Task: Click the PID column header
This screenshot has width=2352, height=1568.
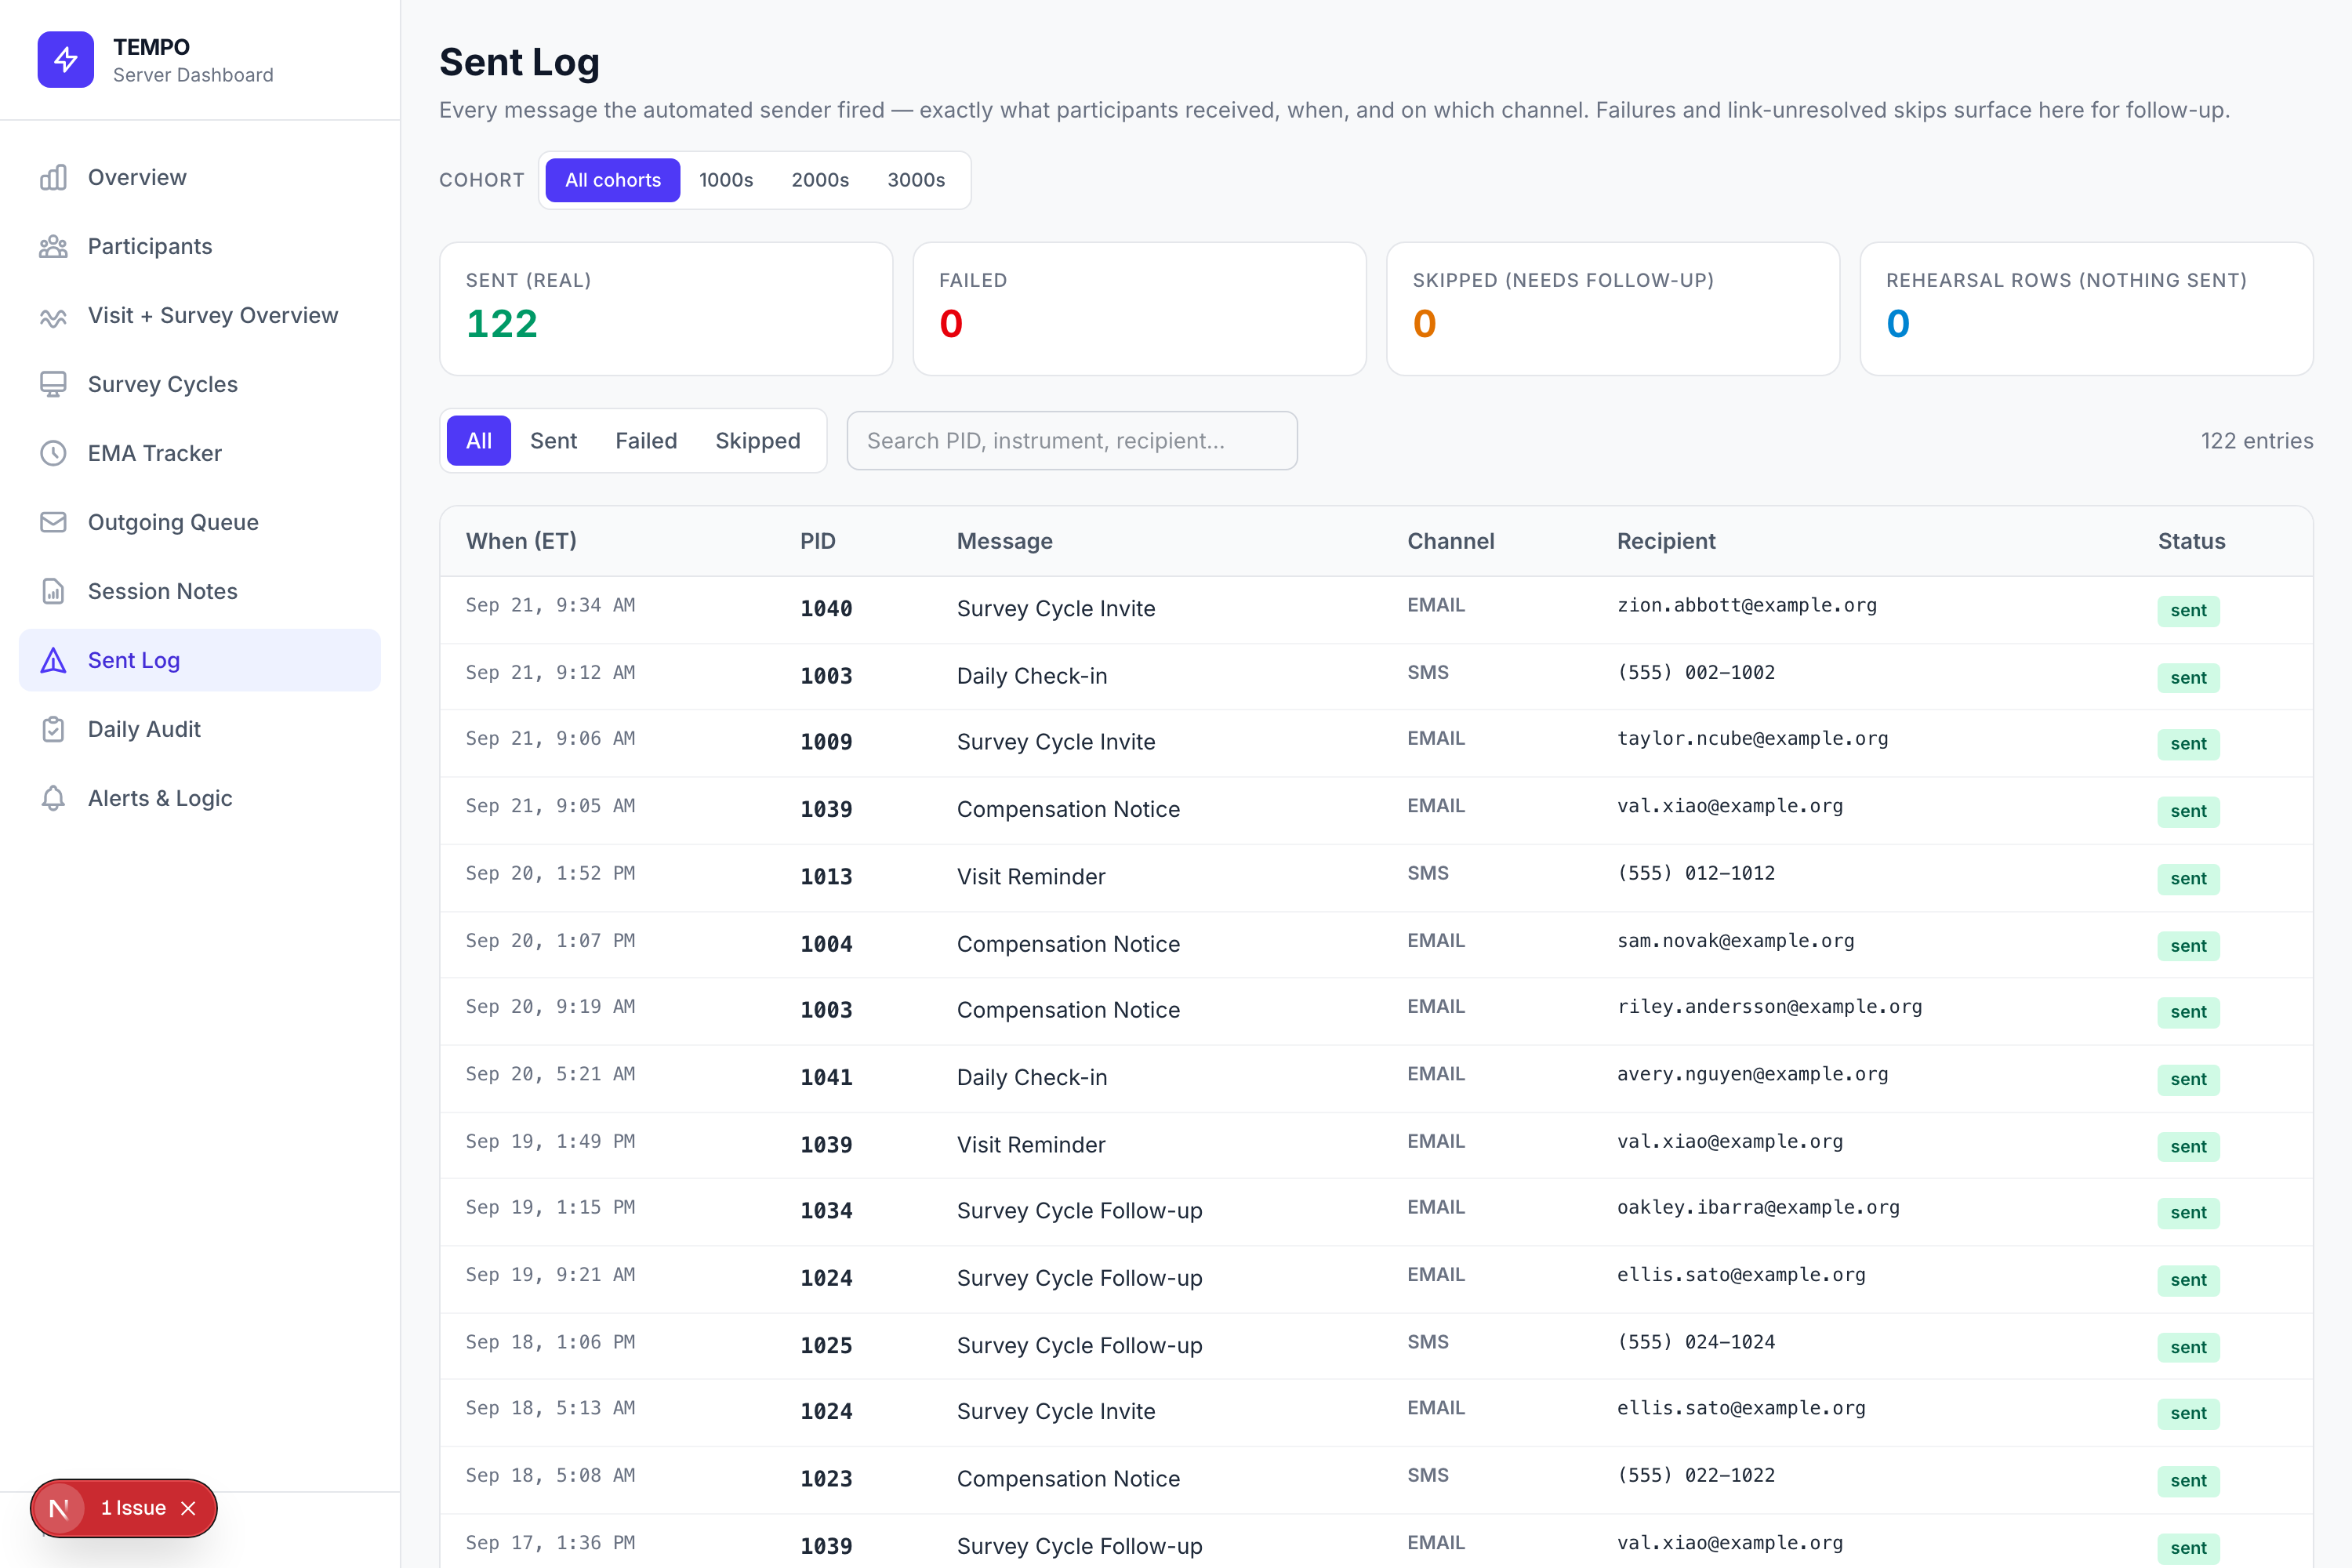Action: click(x=817, y=541)
